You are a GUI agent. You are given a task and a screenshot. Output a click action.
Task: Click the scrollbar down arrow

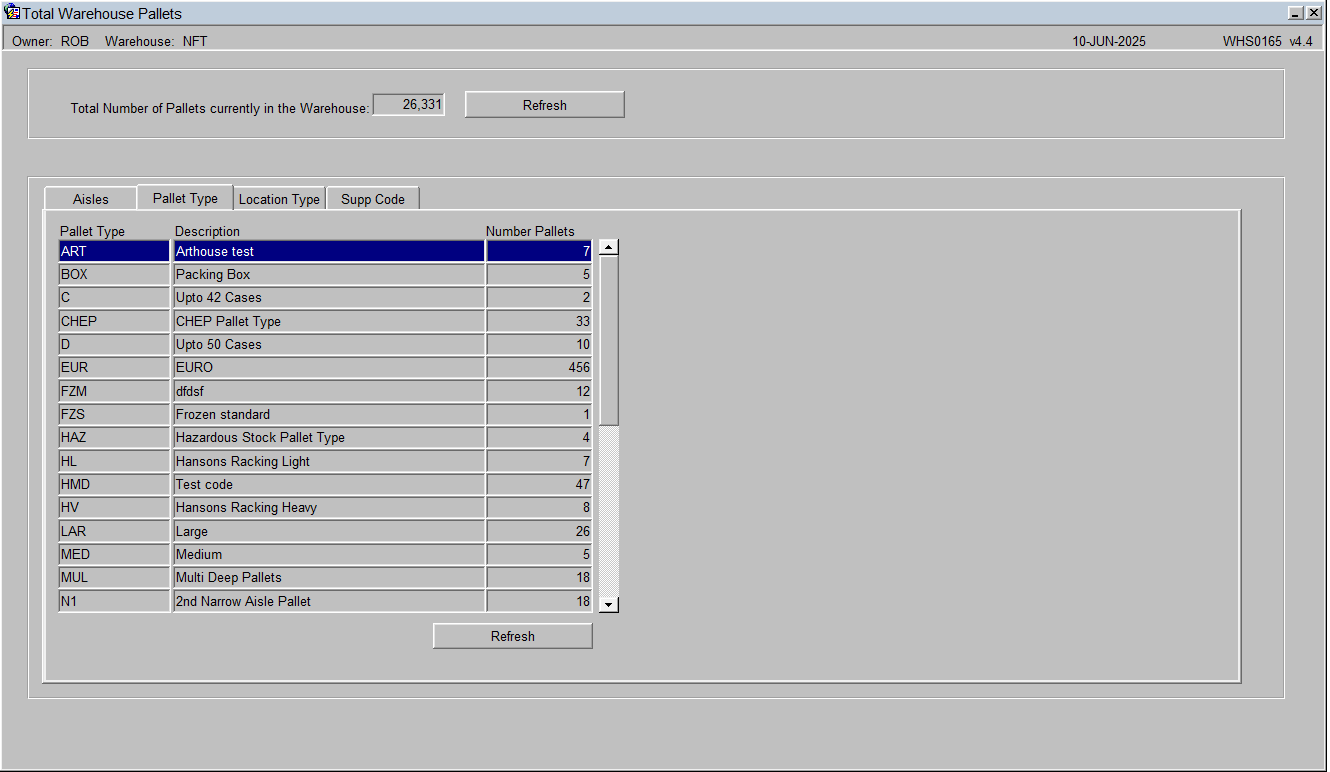(x=609, y=604)
